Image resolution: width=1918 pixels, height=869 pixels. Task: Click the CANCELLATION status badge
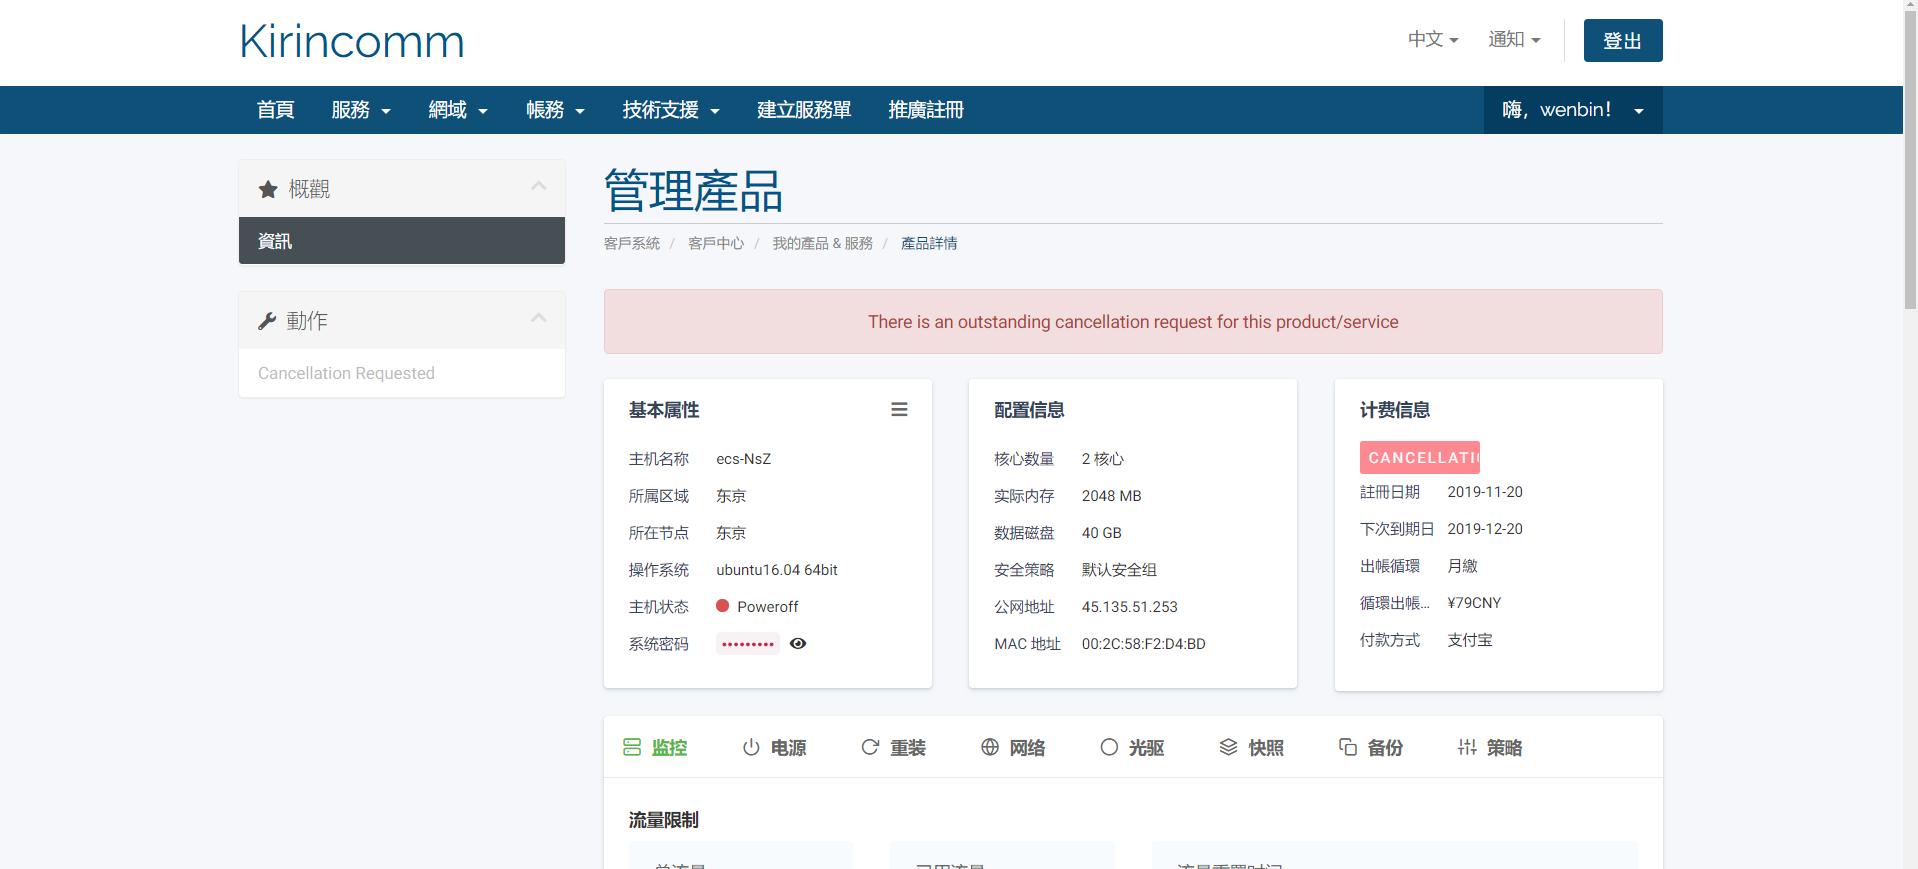click(x=1420, y=457)
